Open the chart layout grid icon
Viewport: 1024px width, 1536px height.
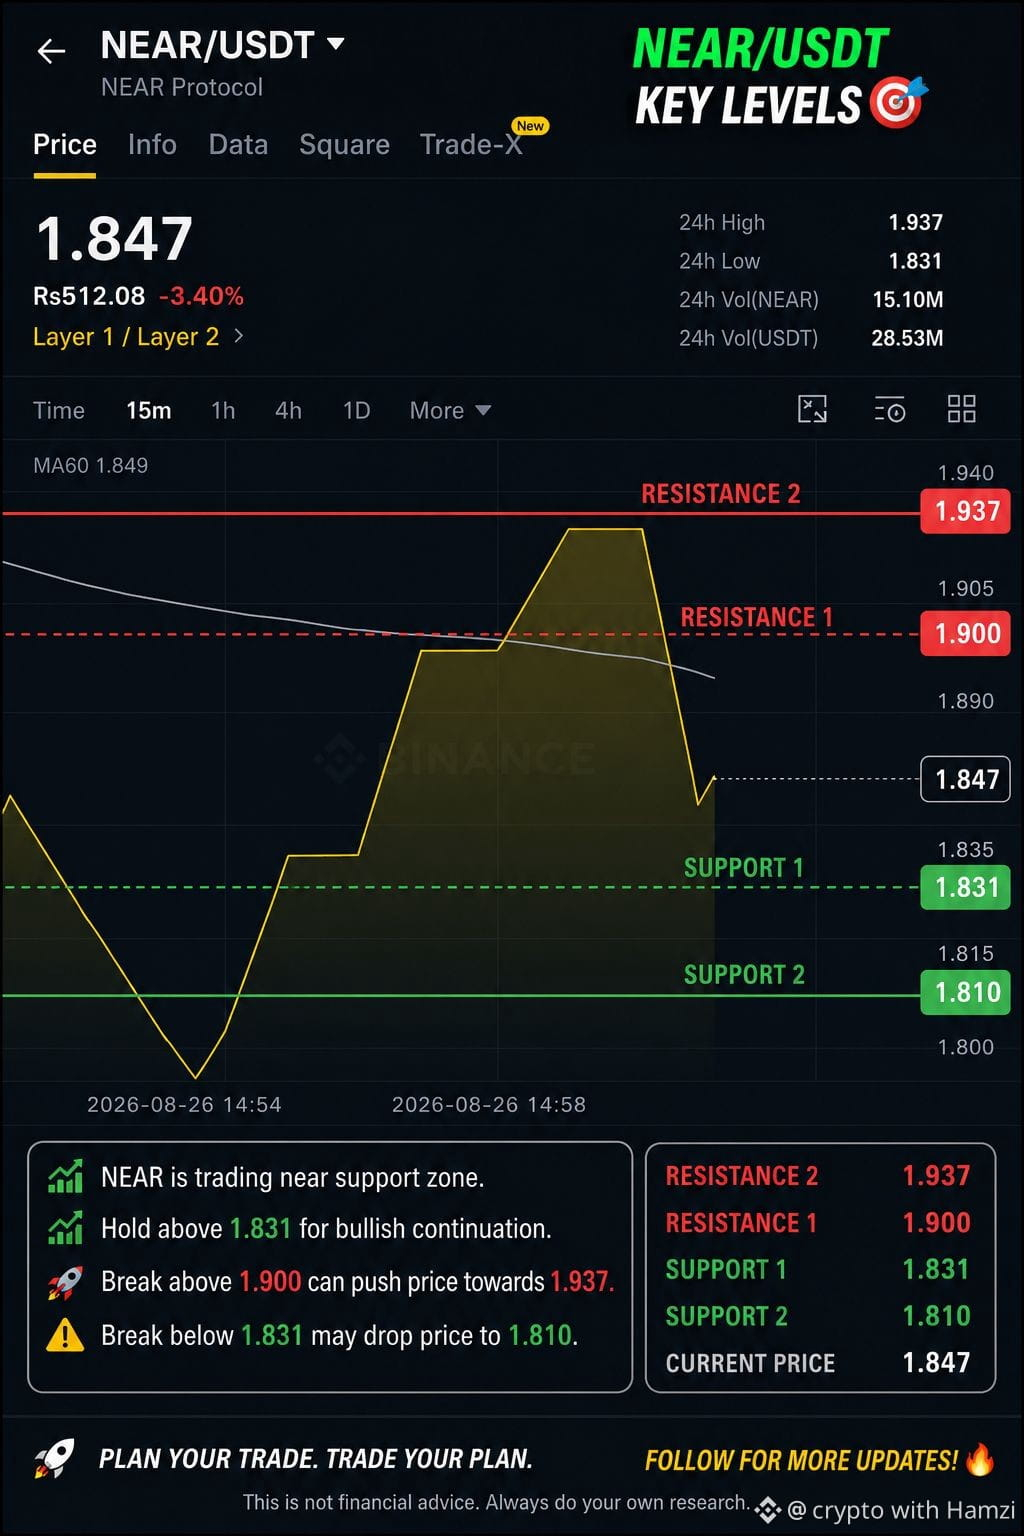coord(961,409)
